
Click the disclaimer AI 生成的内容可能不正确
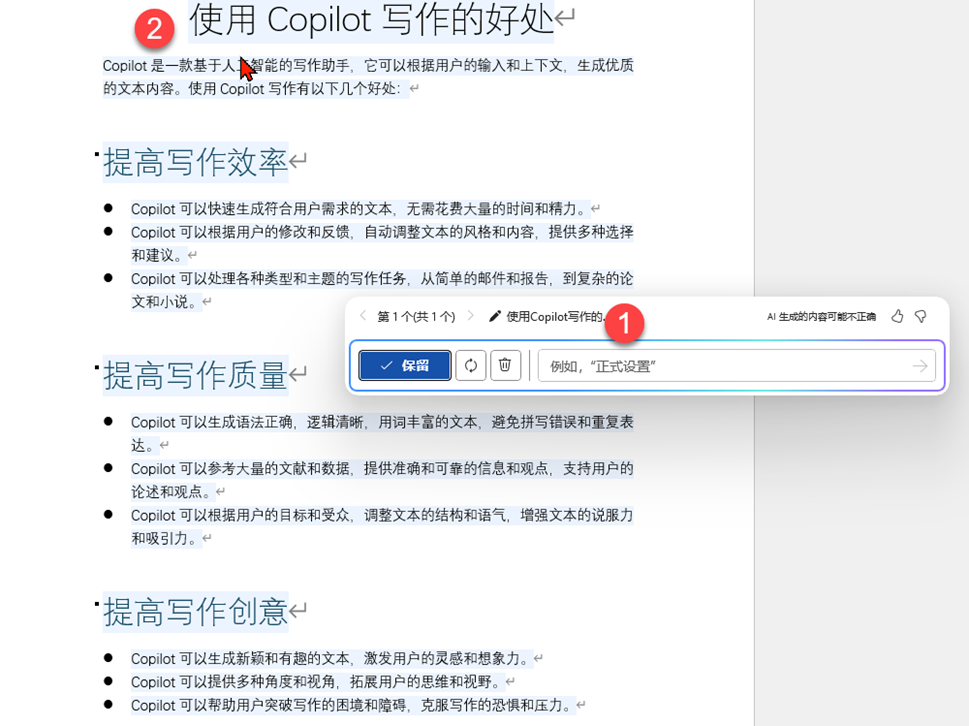(821, 317)
